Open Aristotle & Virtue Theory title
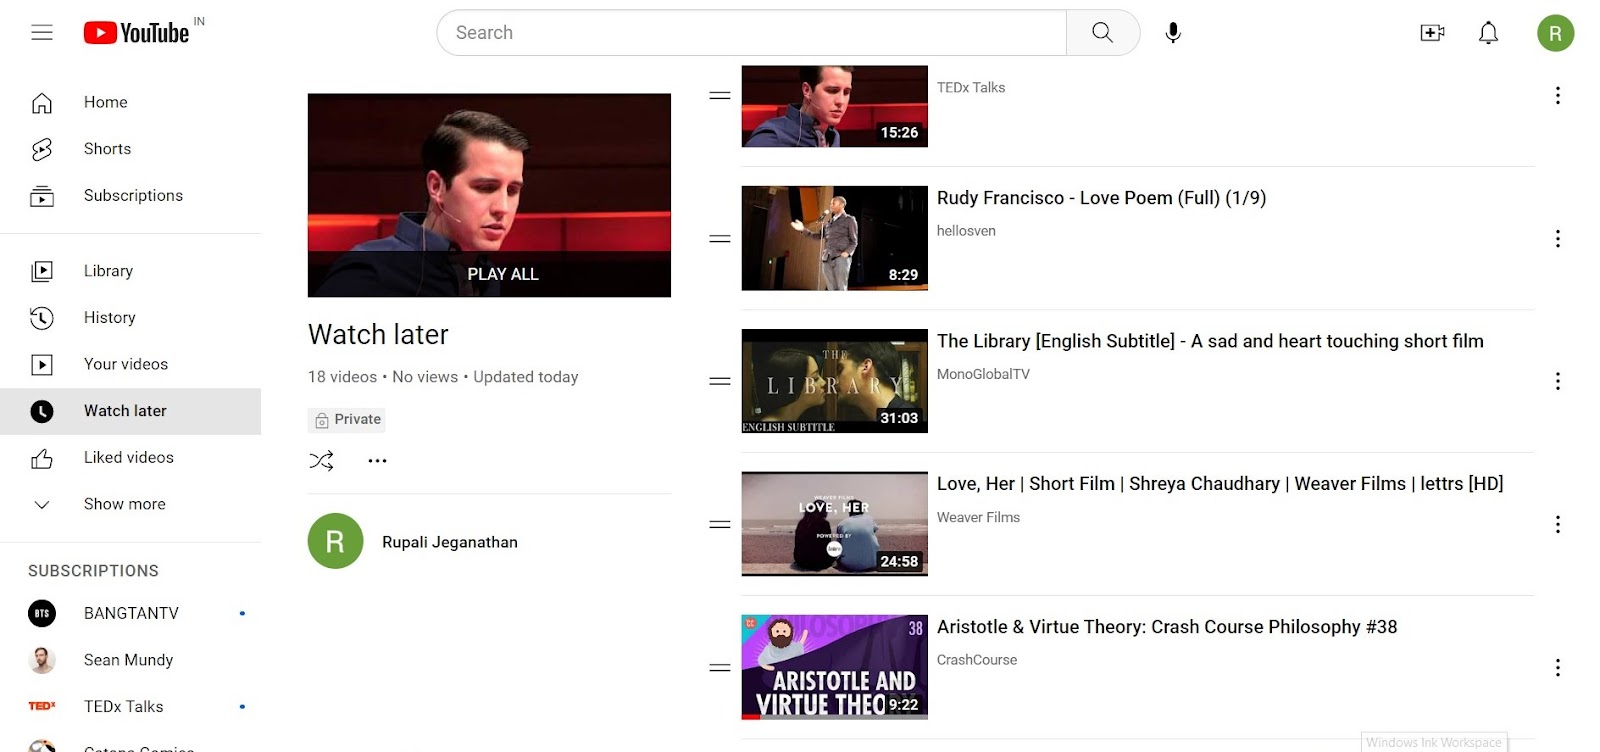 (x=1167, y=627)
